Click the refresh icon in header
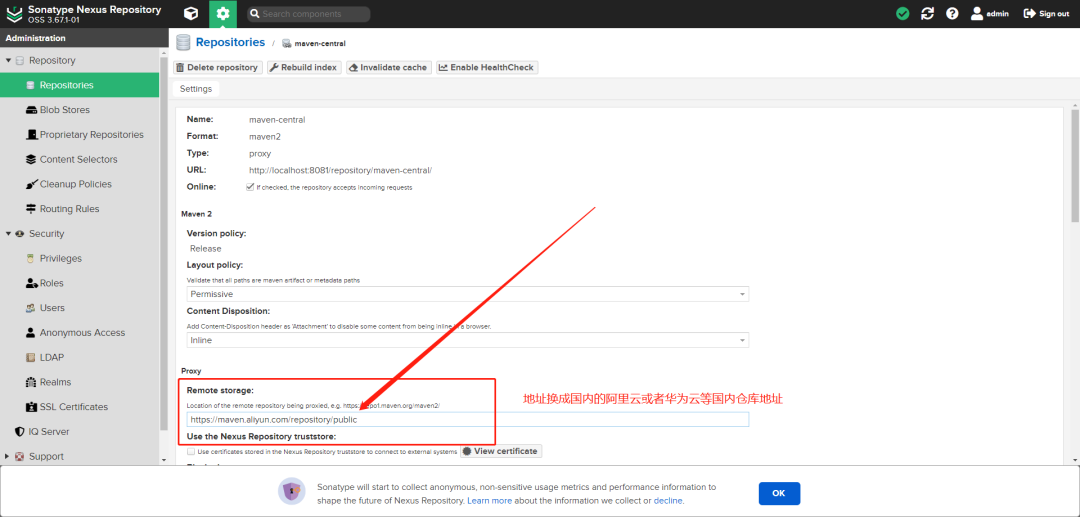This screenshot has width=1080, height=517. pos(927,14)
